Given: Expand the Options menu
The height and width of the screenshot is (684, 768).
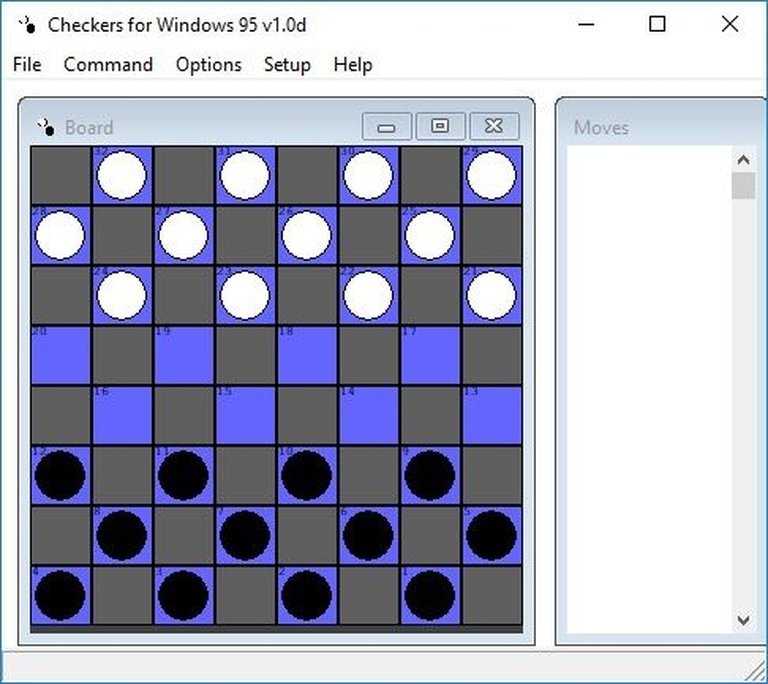Looking at the screenshot, I should click(x=208, y=65).
